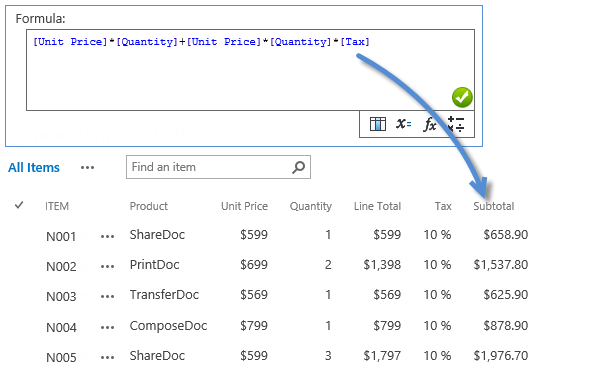Open the column picker table icon

[378, 124]
